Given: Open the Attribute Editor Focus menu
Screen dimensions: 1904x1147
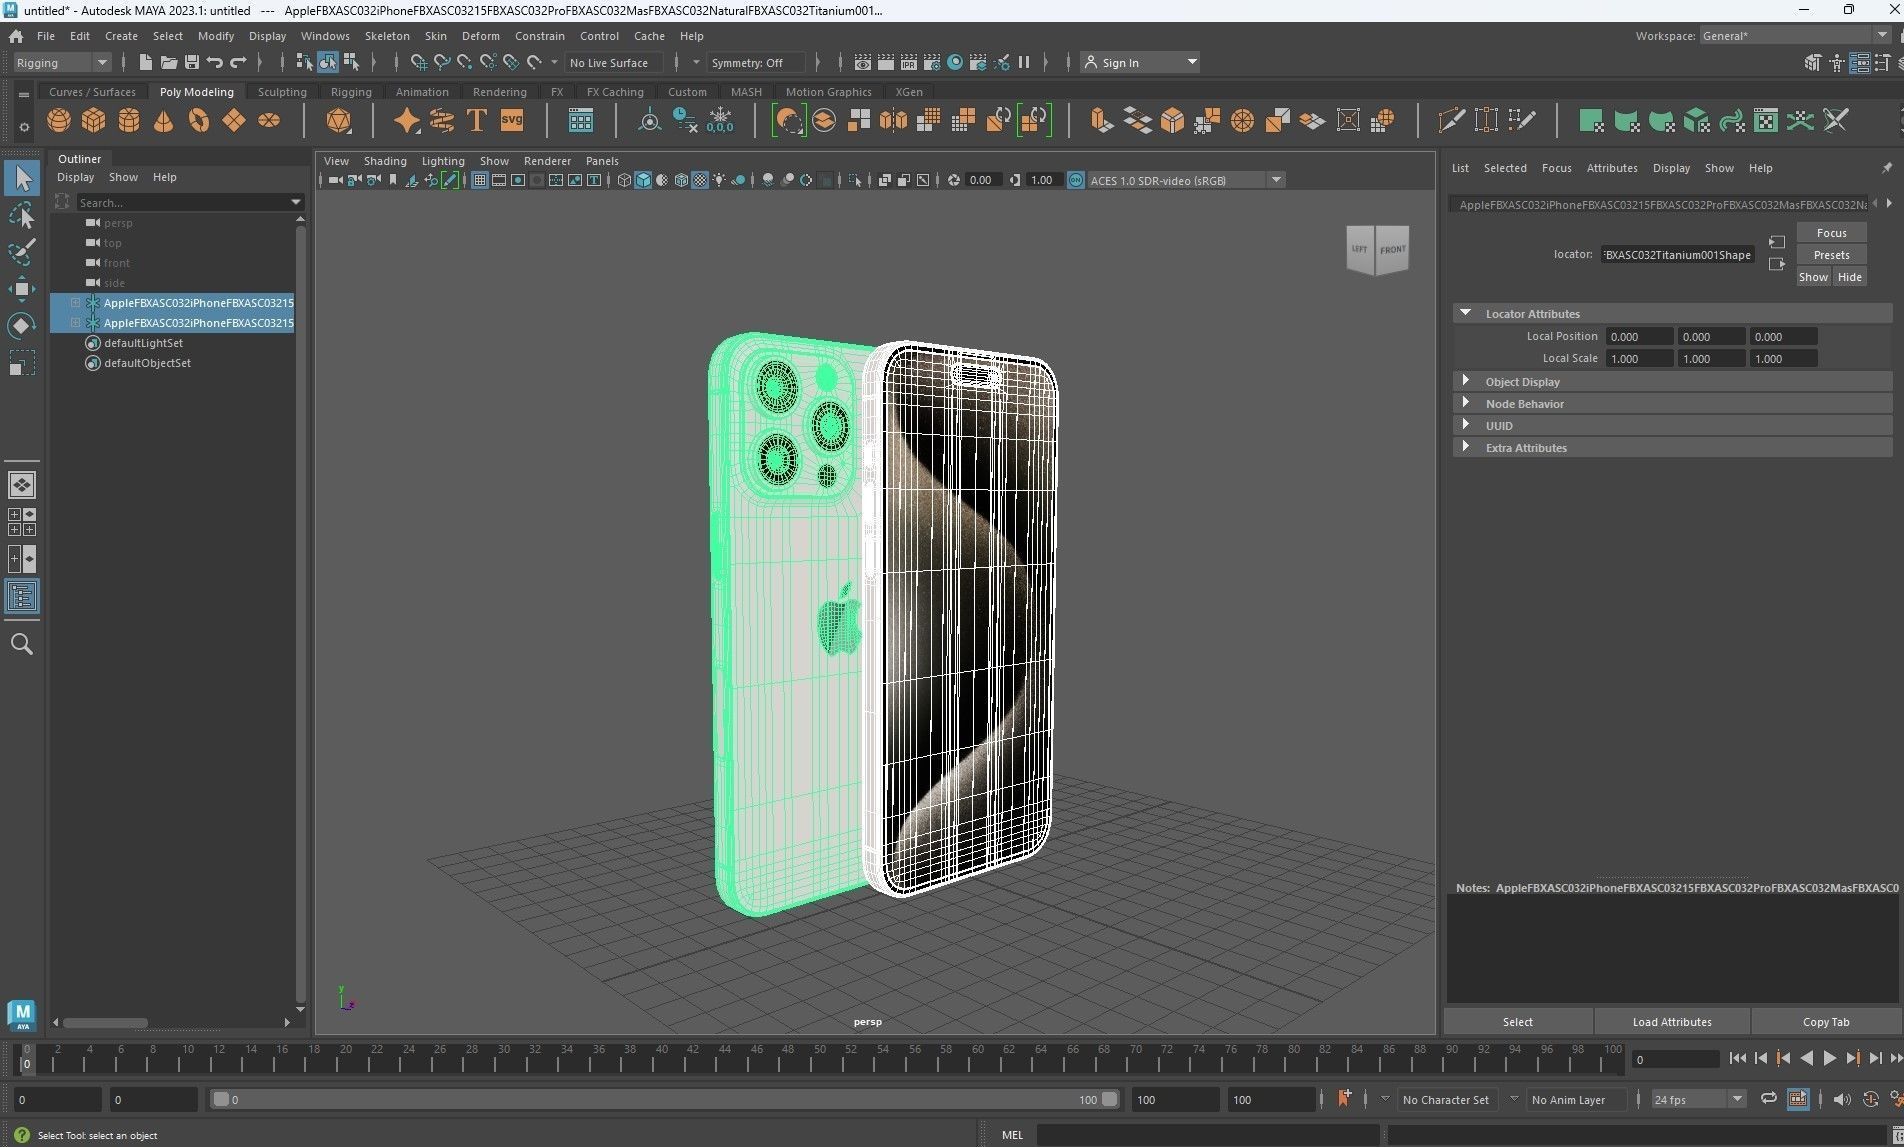Looking at the screenshot, I should (1556, 168).
